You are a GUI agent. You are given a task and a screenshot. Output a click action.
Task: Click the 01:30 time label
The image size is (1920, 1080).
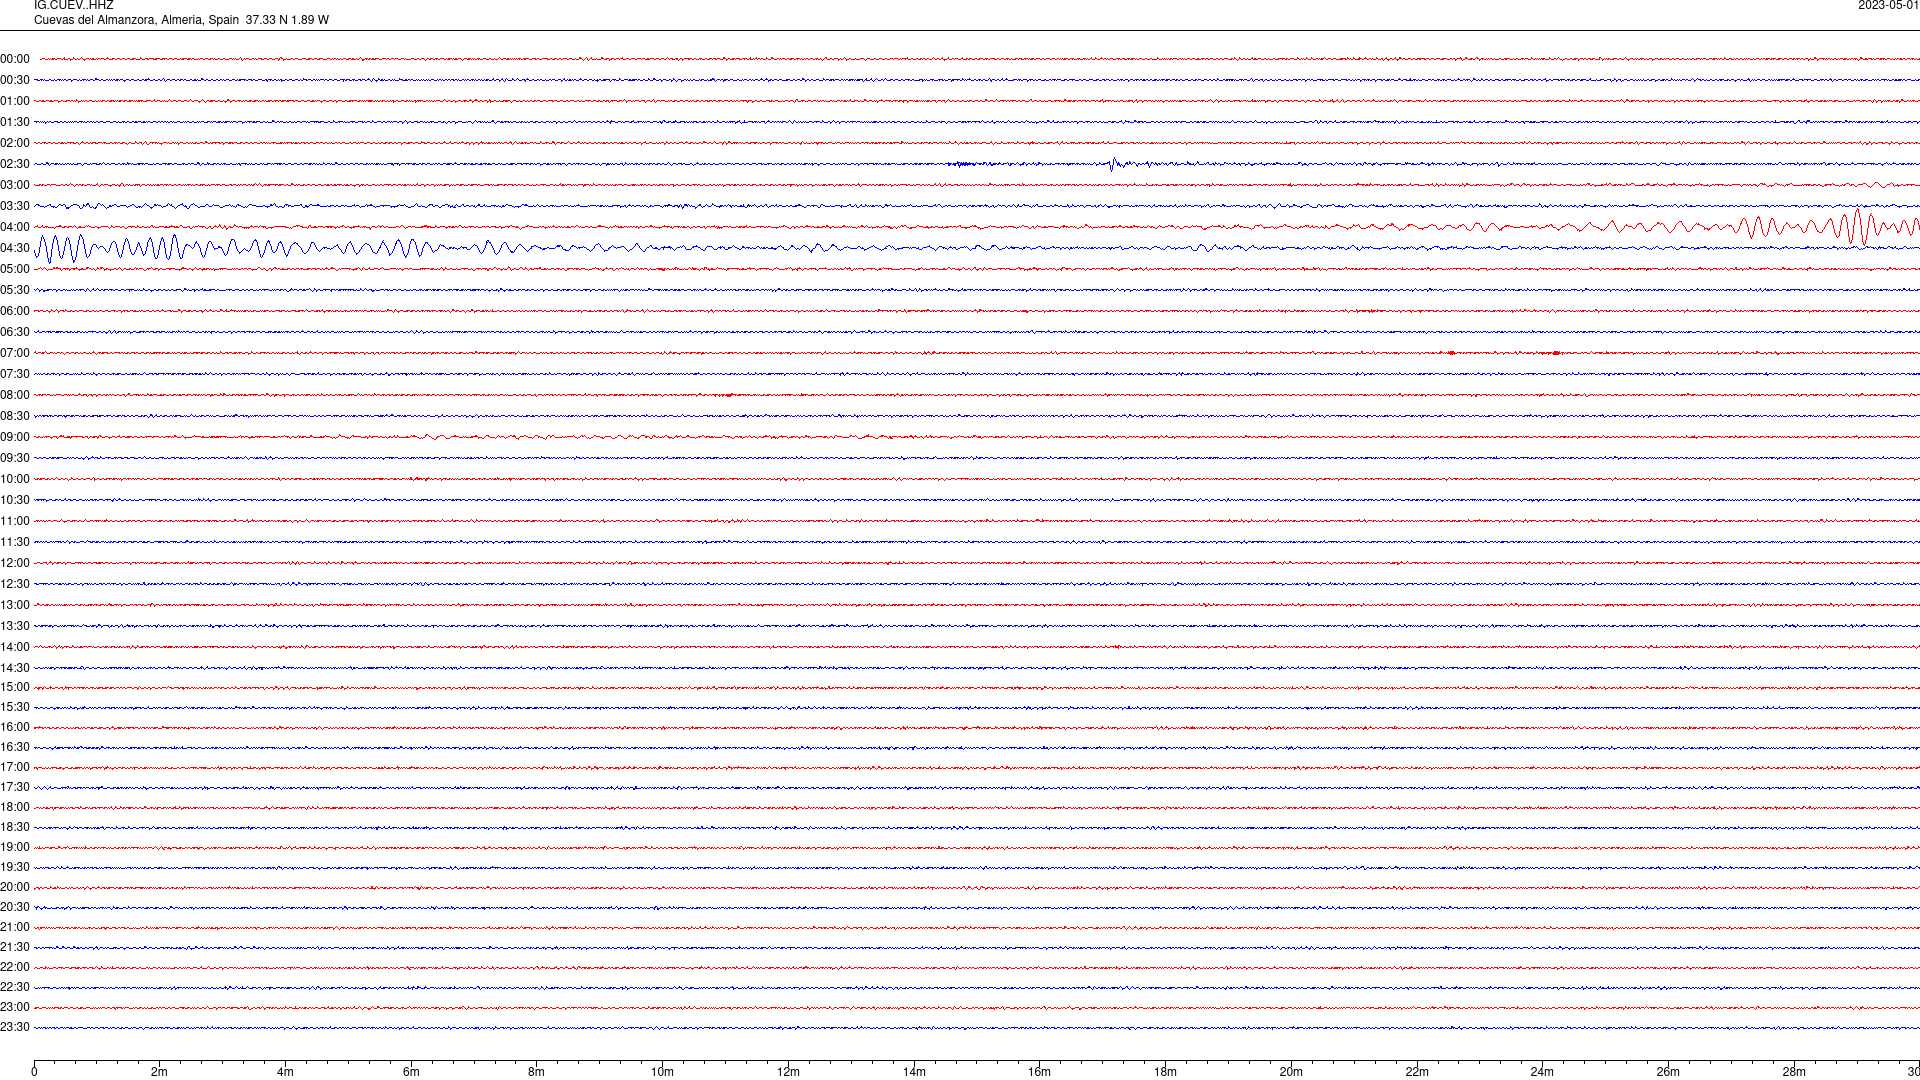(x=15, y=122)
